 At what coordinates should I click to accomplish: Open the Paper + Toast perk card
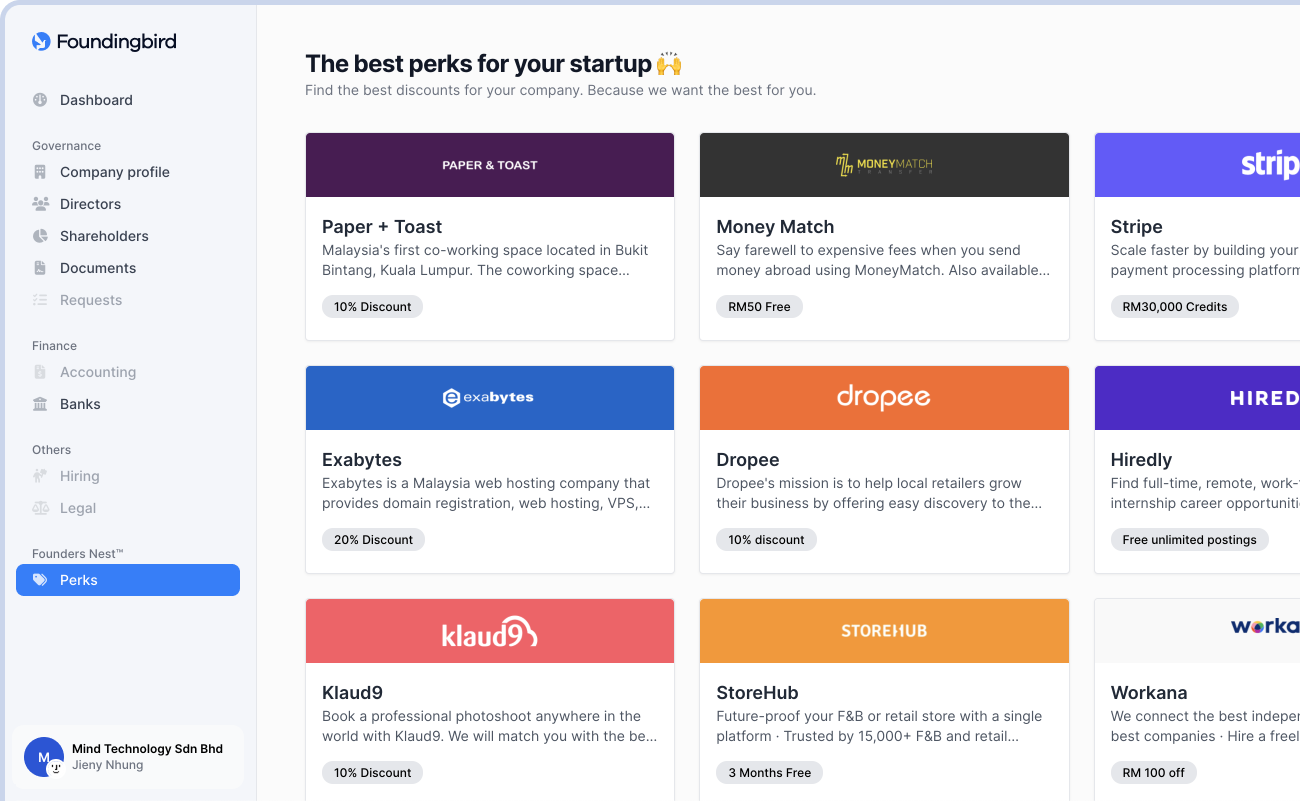[490, 237]
